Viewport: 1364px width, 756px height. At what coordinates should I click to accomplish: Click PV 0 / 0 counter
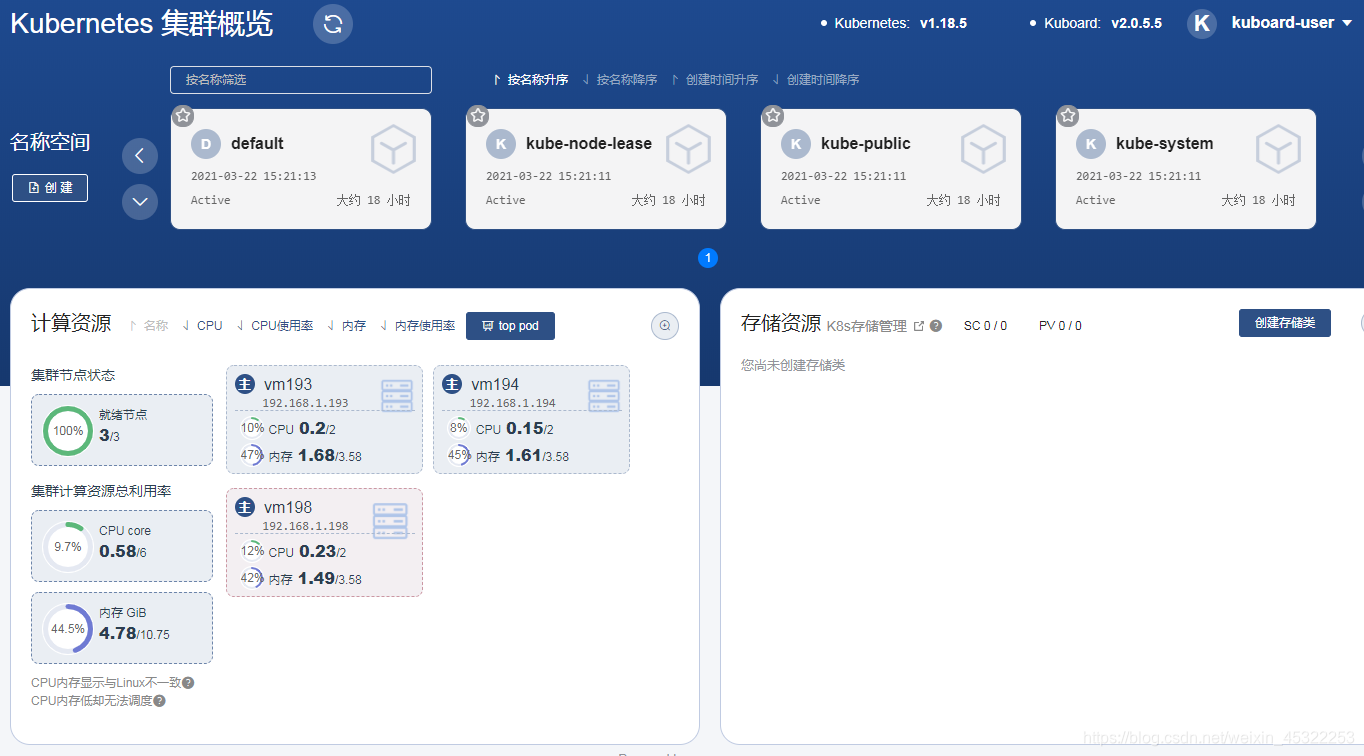point(1060,326)
